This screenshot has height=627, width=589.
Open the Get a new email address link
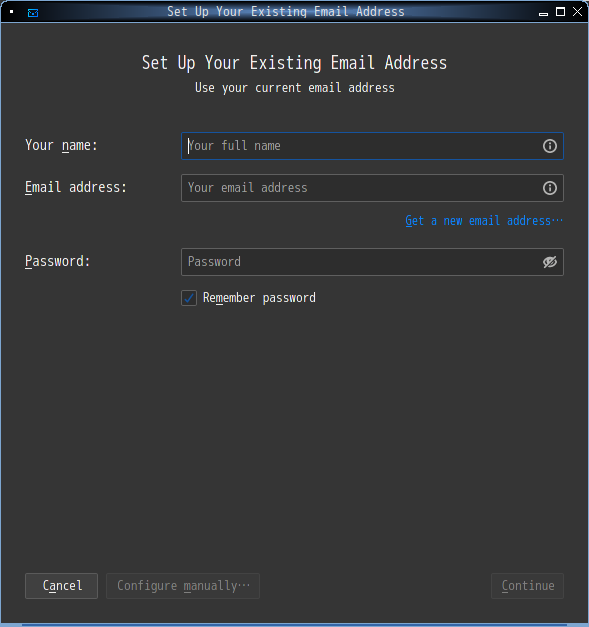point(484,221)
